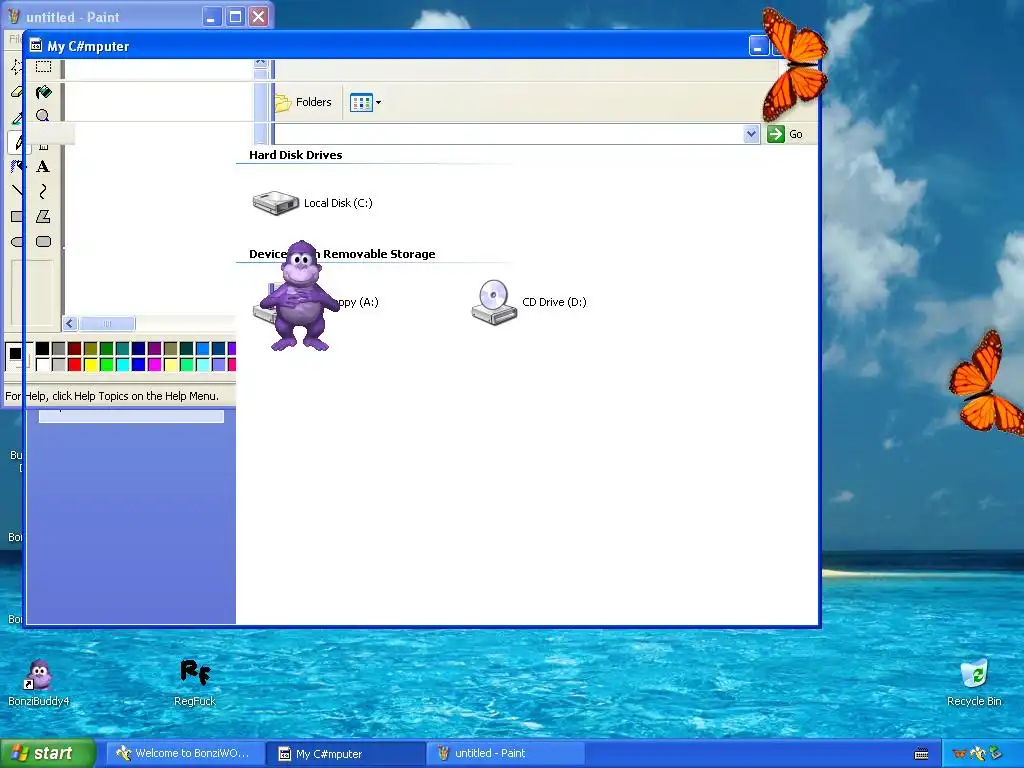Viewport: 1024px width, 768px height.
Task: Click the Local Disk (C:) drive icon
Action: (275, 202)
